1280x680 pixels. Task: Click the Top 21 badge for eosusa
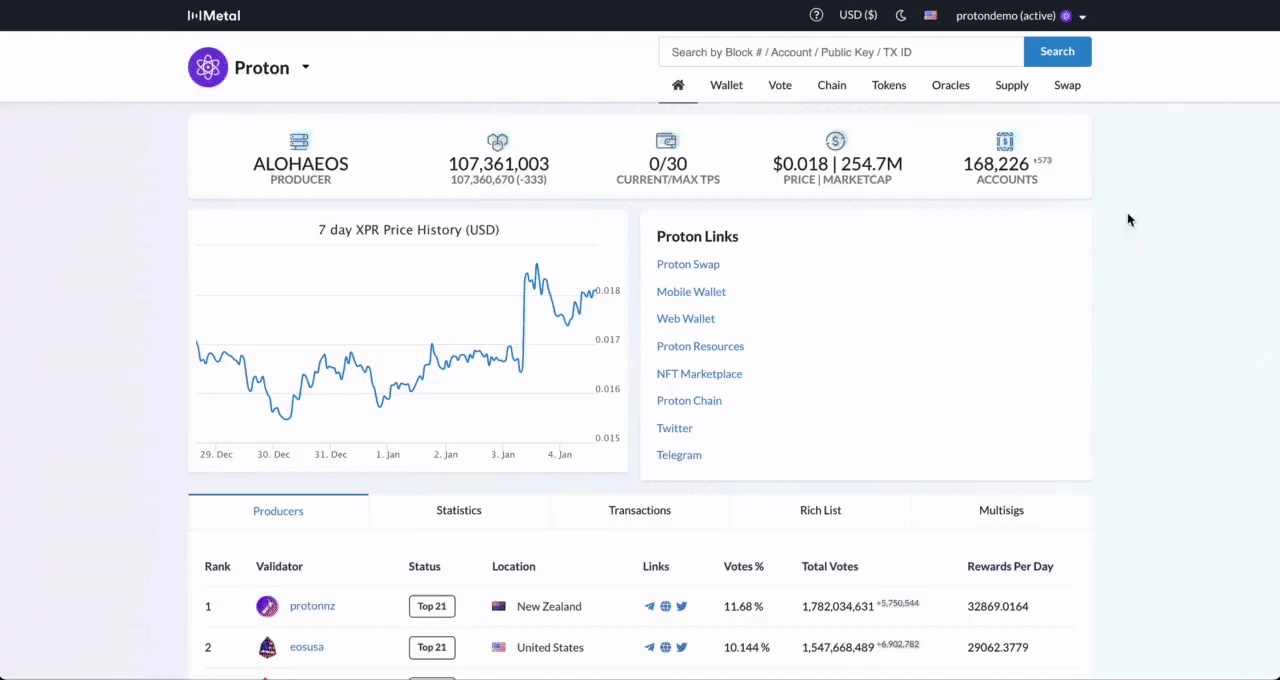pos(432,647)
